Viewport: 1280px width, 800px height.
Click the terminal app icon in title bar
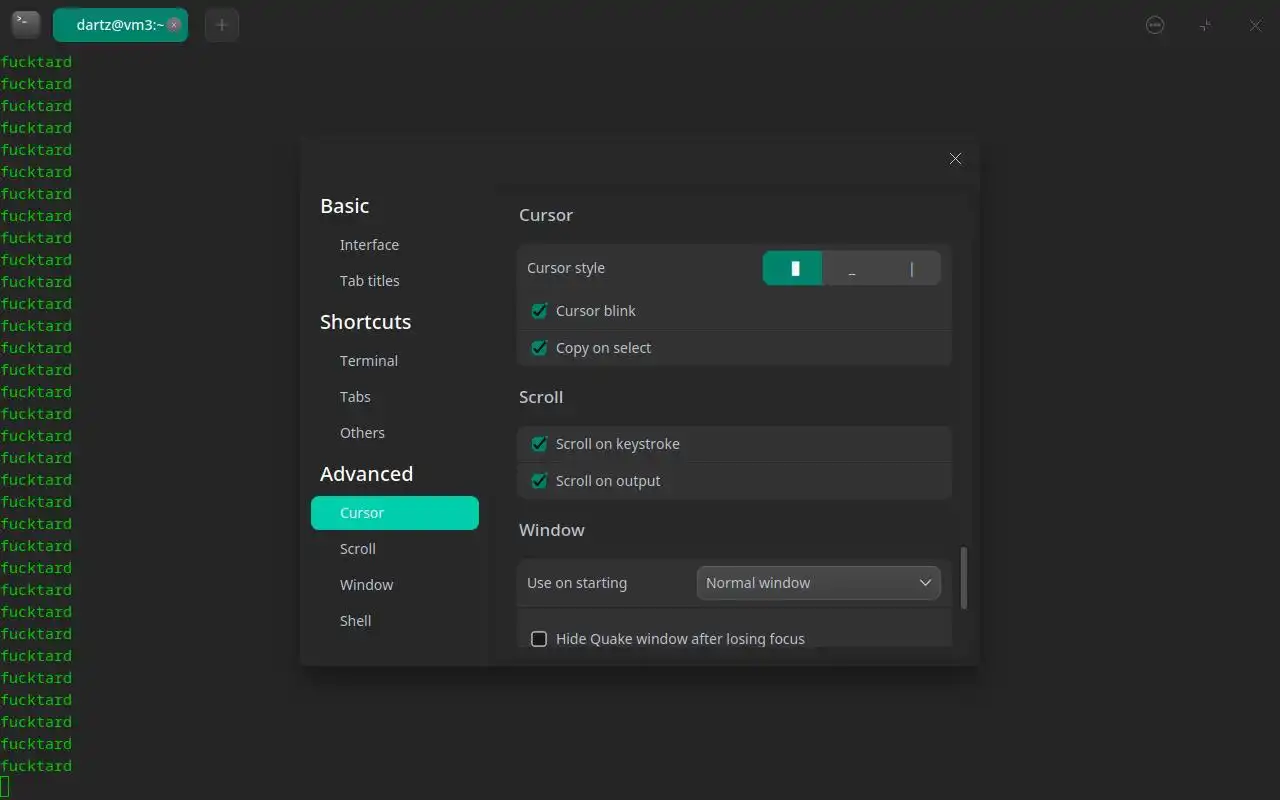coord(26,25)
